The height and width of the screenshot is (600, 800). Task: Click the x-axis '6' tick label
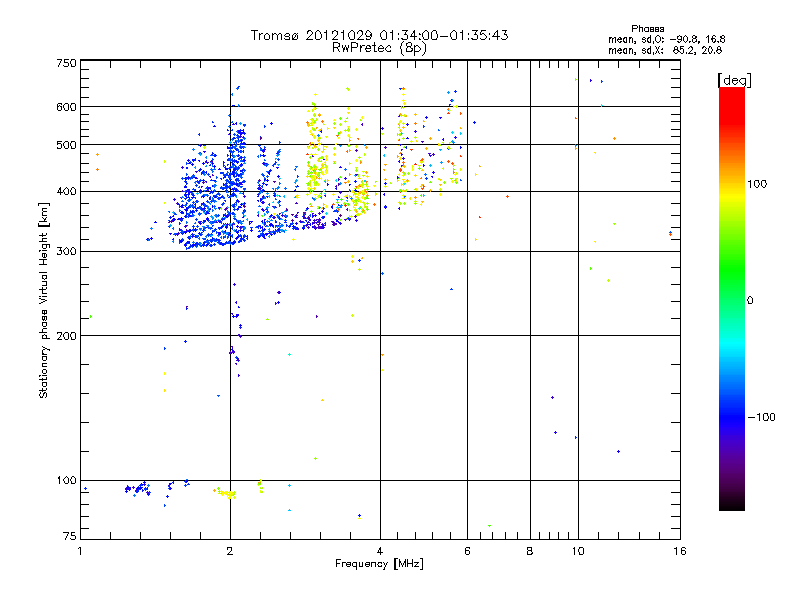[467, 551]
